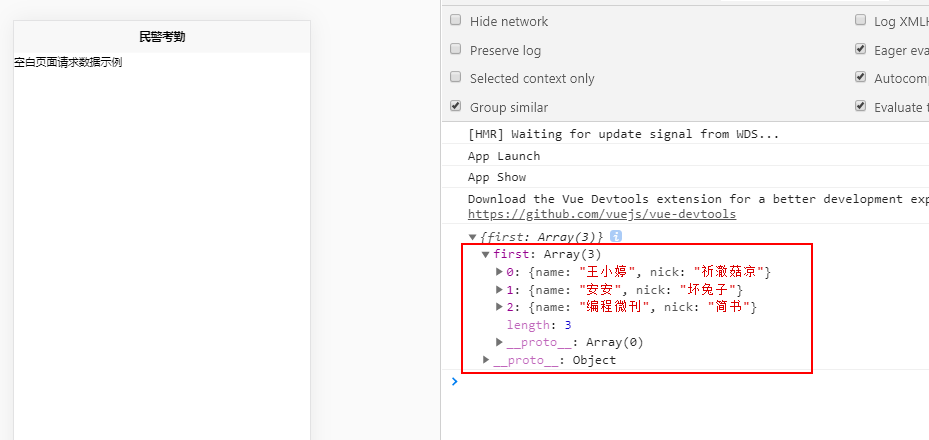Toggle the Log XML checkbox

pos(860,20)
